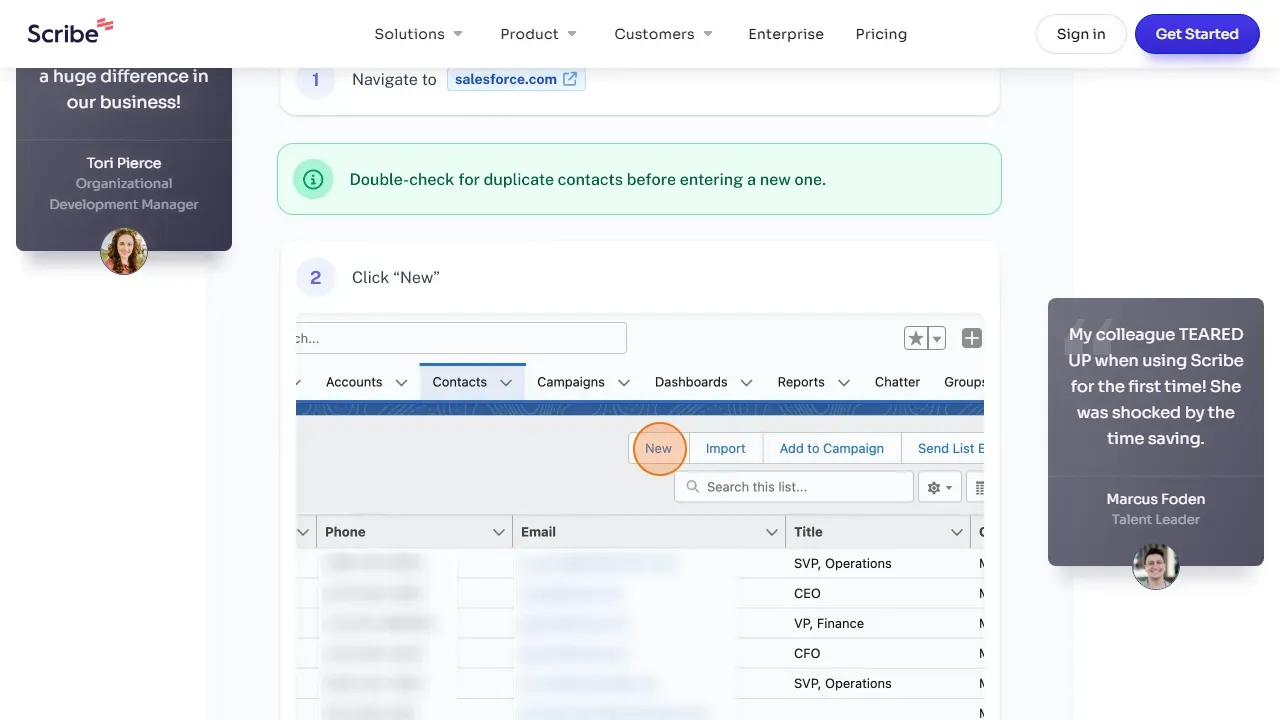
Task: Select the Dashboards tab
Action: [x=691, y=382]
